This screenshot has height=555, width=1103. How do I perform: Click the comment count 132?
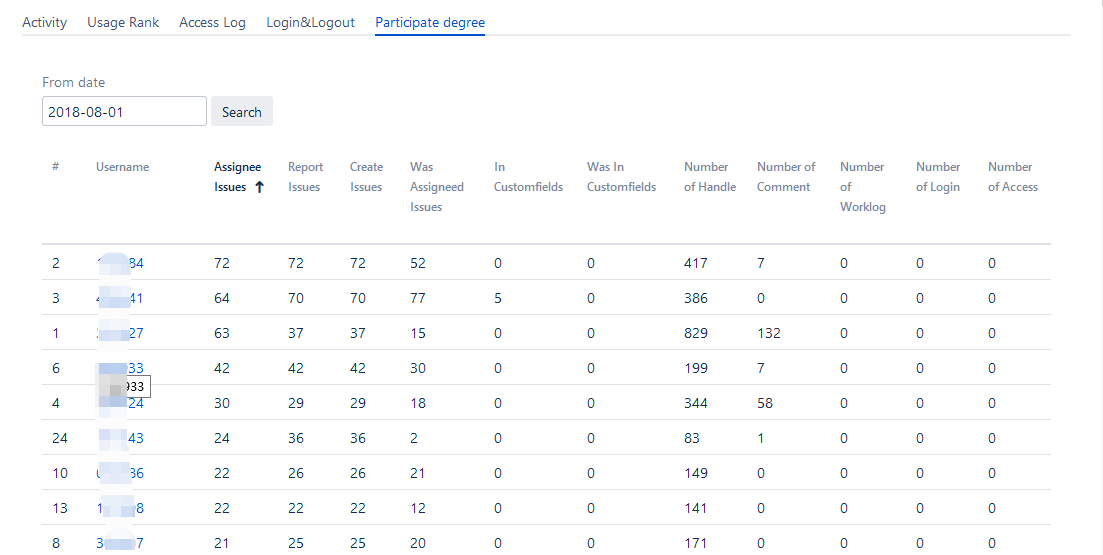tap(769, 333)
